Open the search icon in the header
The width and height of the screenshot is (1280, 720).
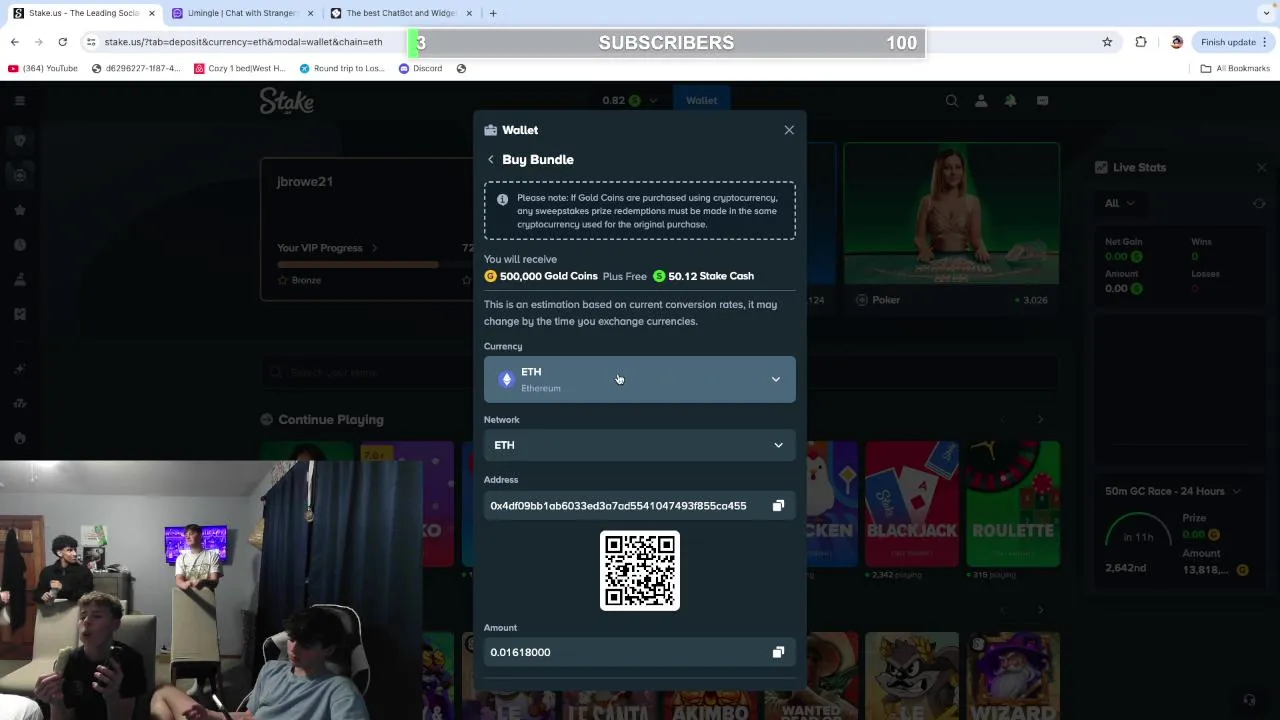click(x=952, y=100)
